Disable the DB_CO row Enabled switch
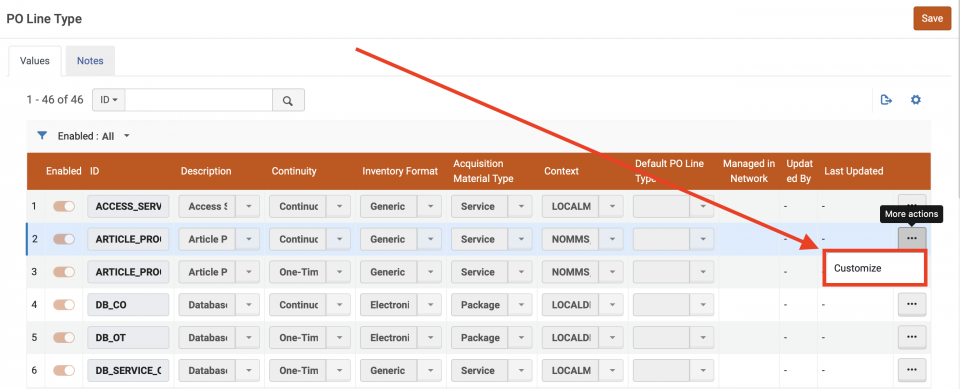 [x=64, y=304]
